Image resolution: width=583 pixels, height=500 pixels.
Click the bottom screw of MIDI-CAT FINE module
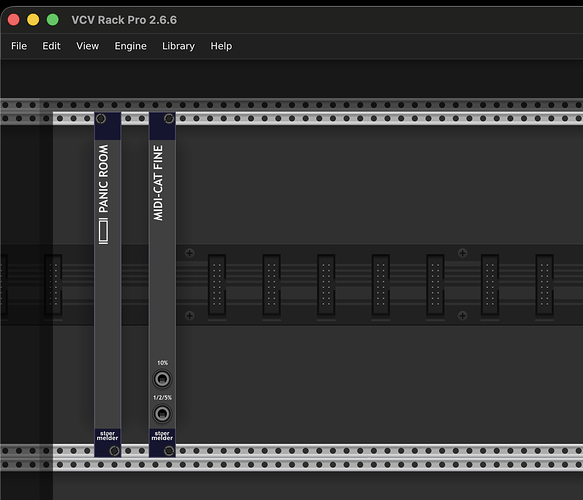[x=169, y=451]
